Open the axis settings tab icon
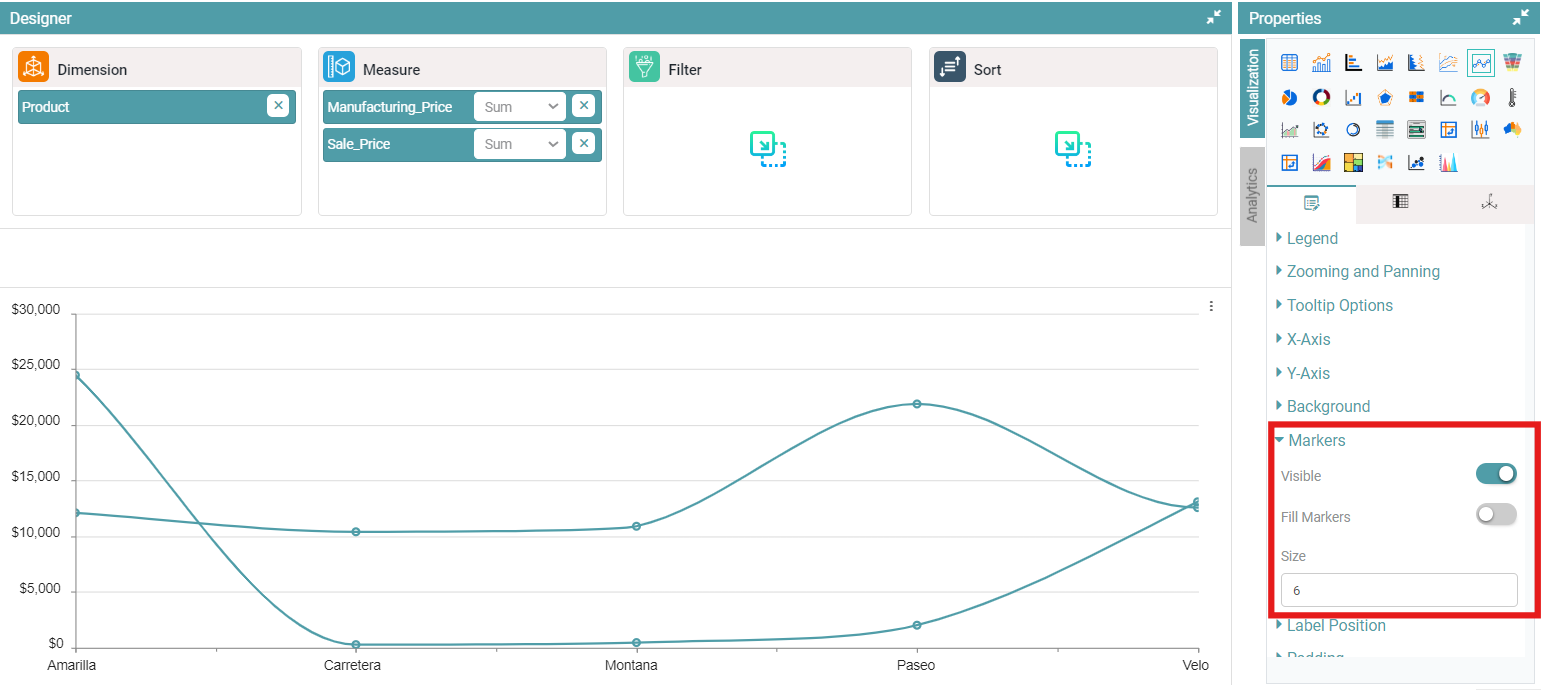The image size is (1541, 690). click(1489, 202)
